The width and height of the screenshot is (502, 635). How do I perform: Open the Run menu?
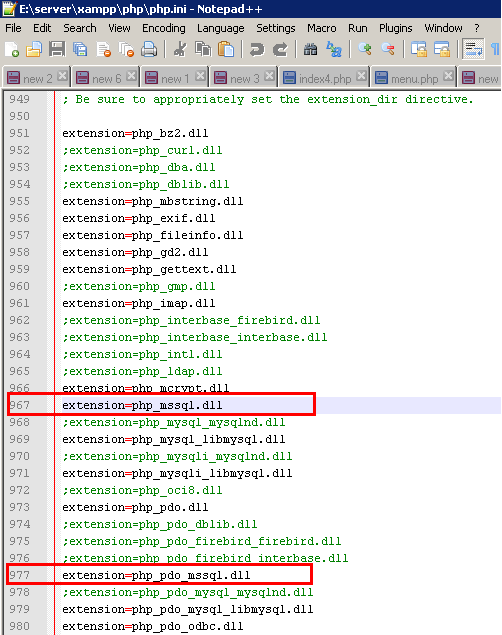358,28
